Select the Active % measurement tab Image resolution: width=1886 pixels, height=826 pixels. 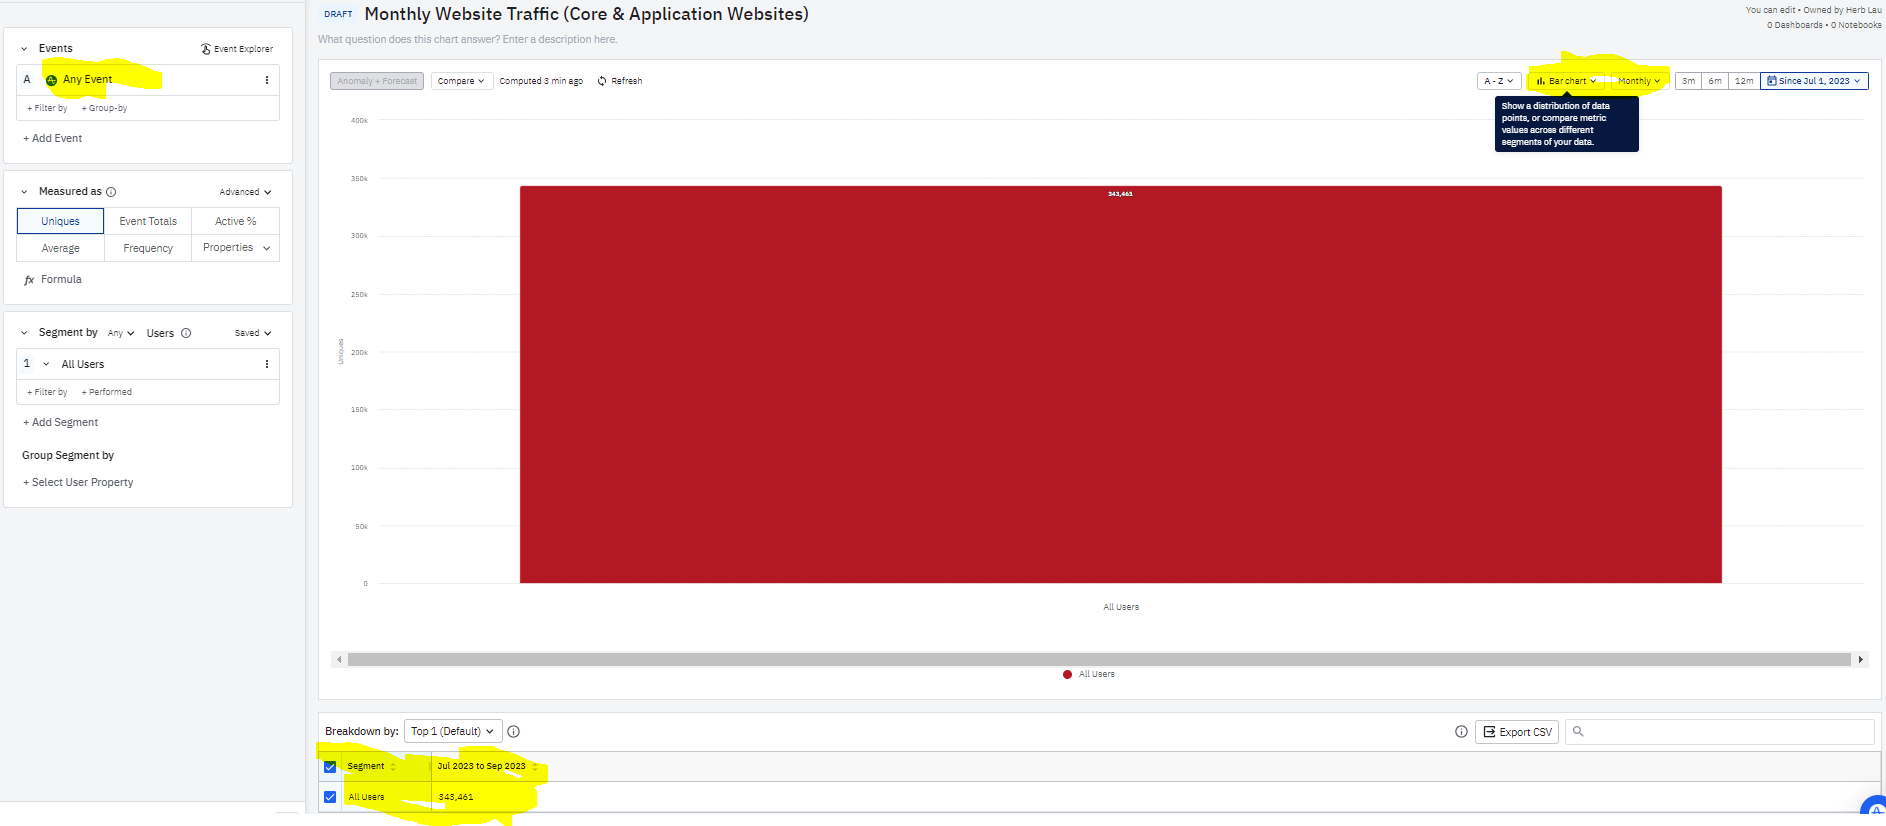pyautogui.click(x=236, y=221)
